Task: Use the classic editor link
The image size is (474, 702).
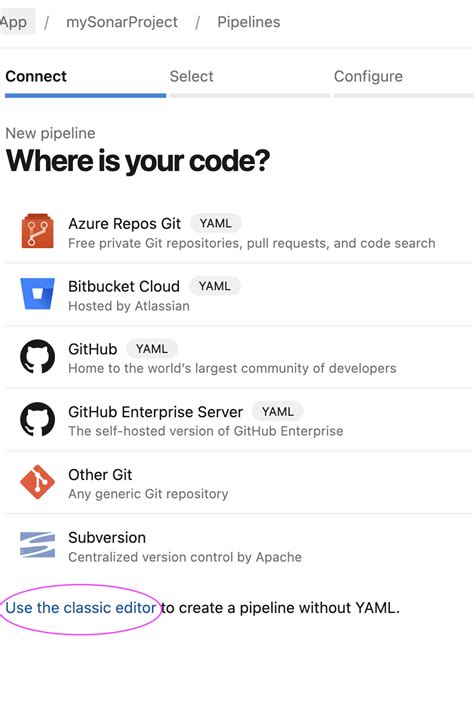Action: 81,608
